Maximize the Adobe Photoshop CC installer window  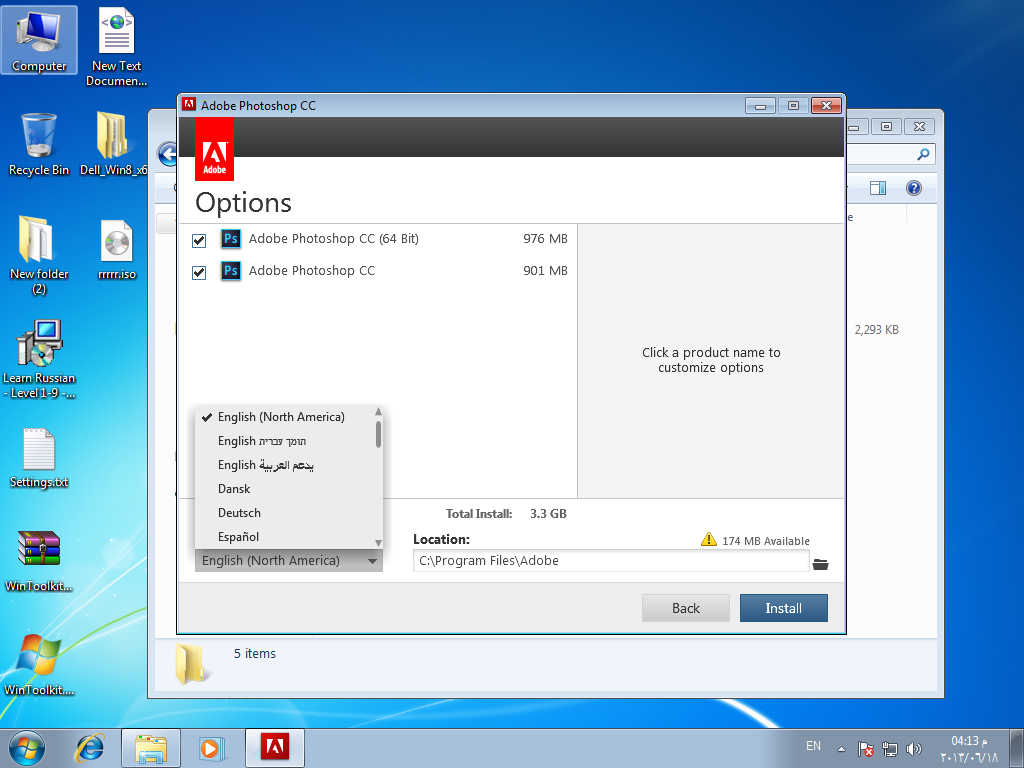click(793, 106)
